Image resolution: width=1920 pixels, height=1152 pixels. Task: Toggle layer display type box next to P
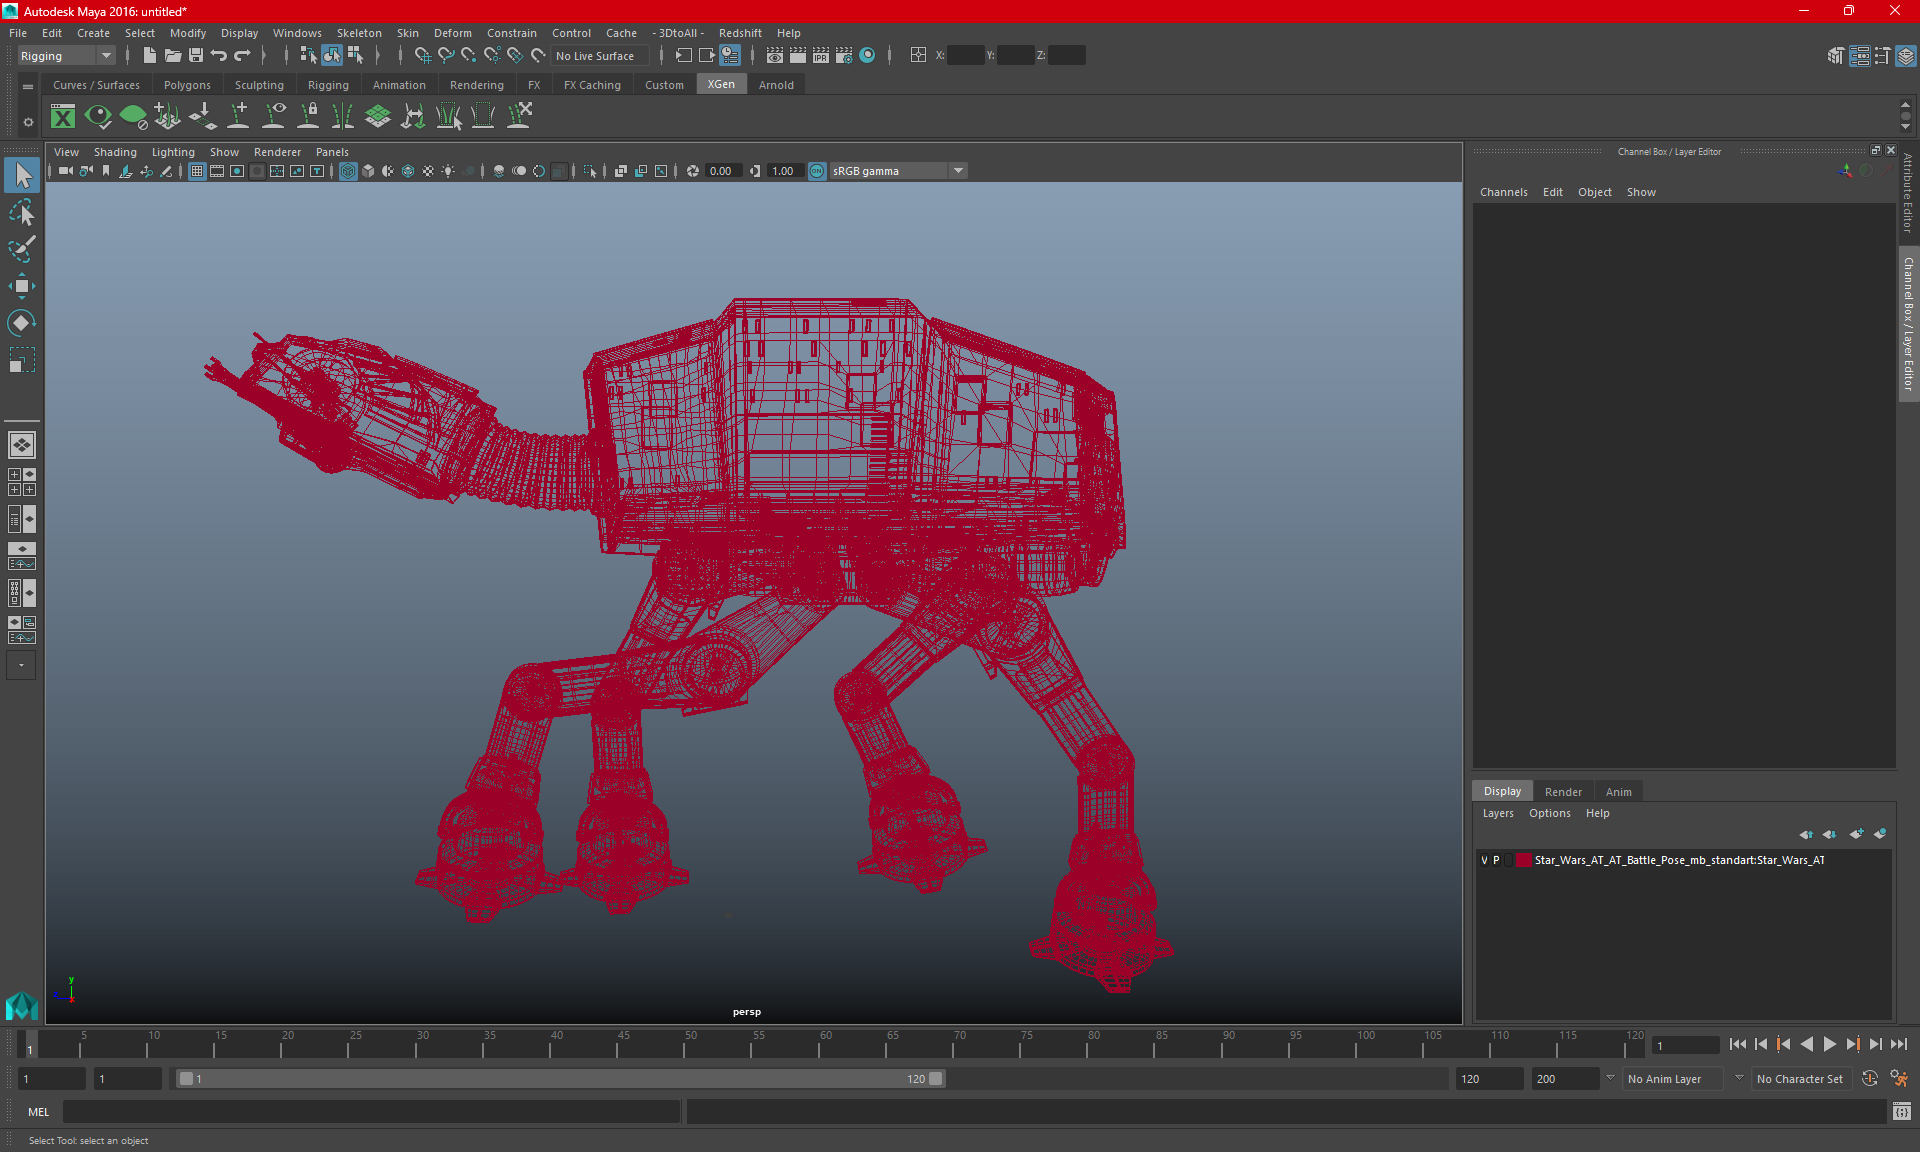1510,860
